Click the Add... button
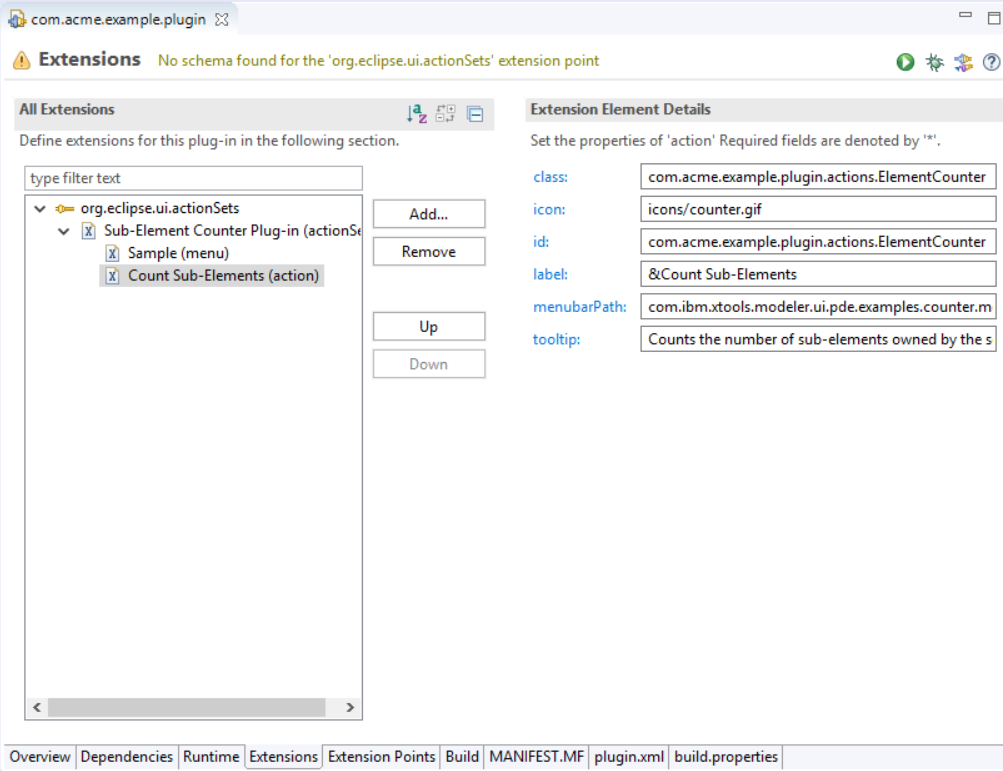1003x771 pixels. (x=429, y=214)
